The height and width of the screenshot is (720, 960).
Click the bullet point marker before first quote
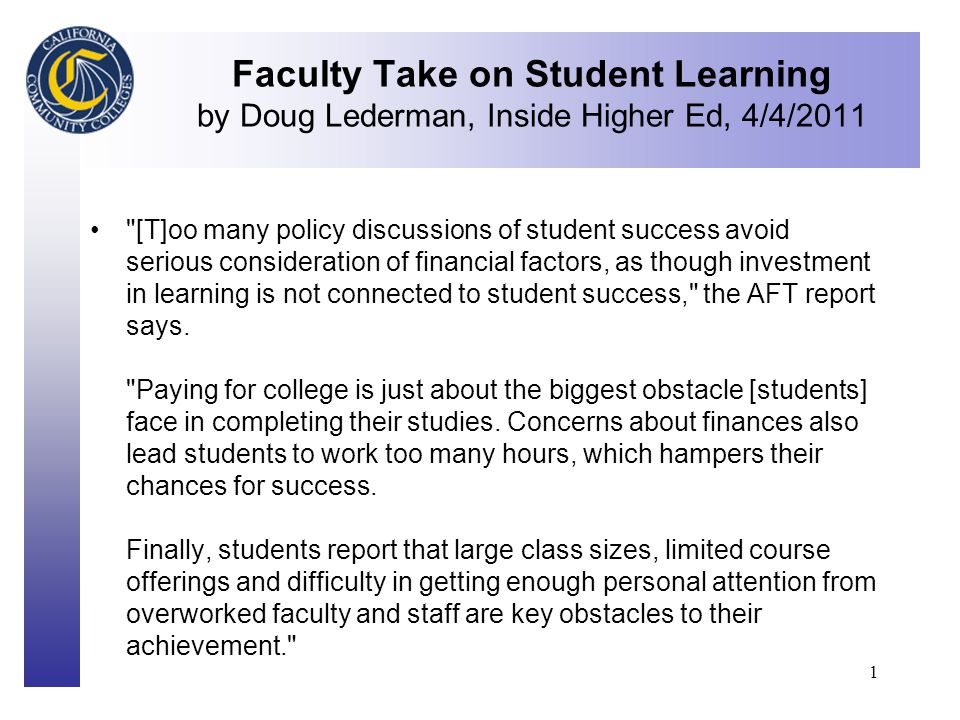pos(94,231)
